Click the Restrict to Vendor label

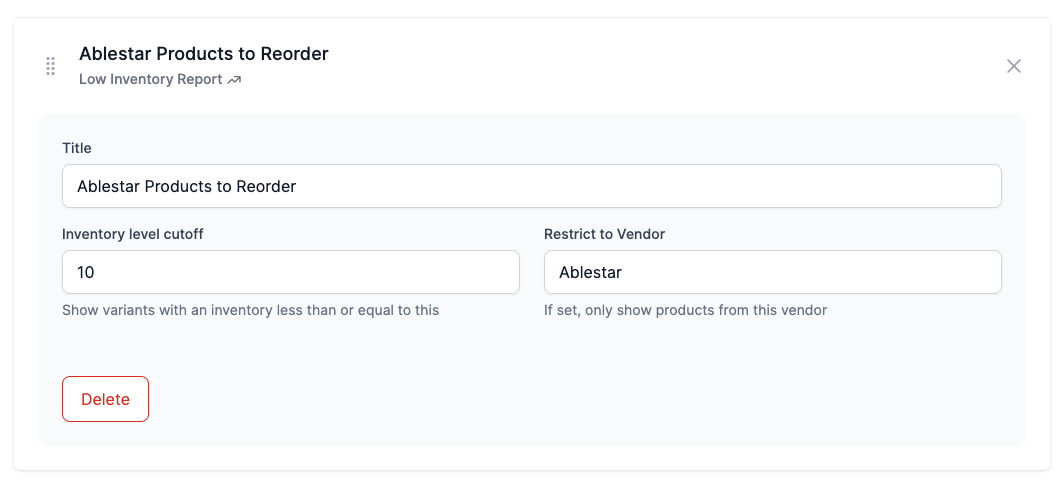[605, 234]
